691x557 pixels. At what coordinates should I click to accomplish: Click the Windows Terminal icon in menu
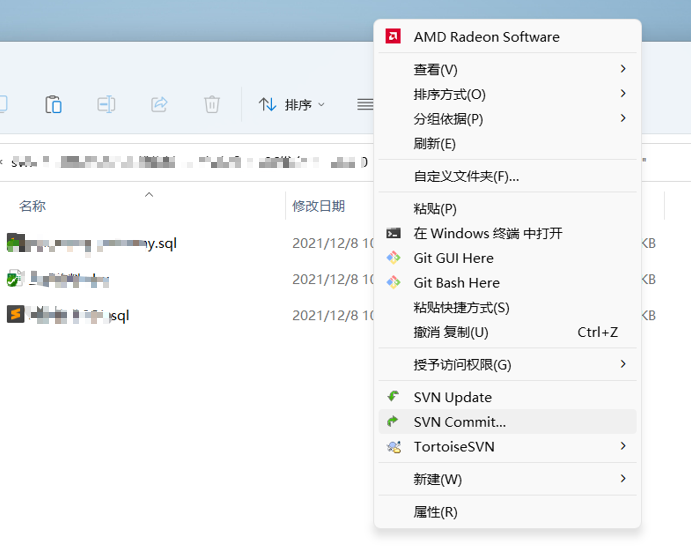[394, 233]
